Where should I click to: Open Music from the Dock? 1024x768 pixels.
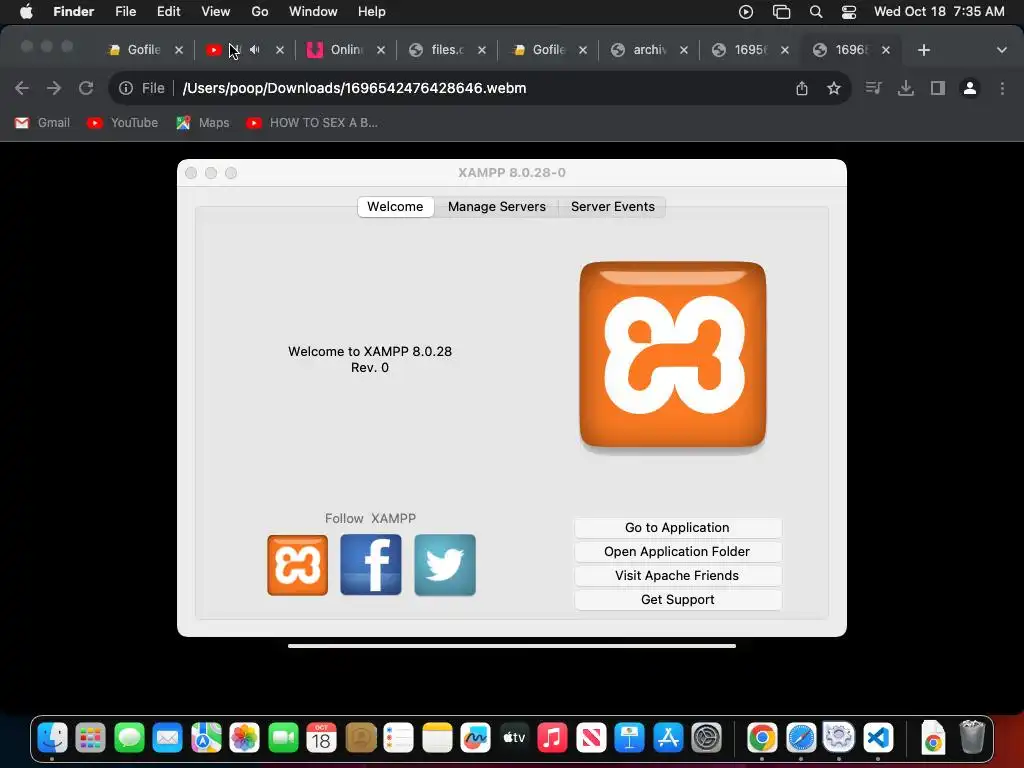(x=552, y=738)
